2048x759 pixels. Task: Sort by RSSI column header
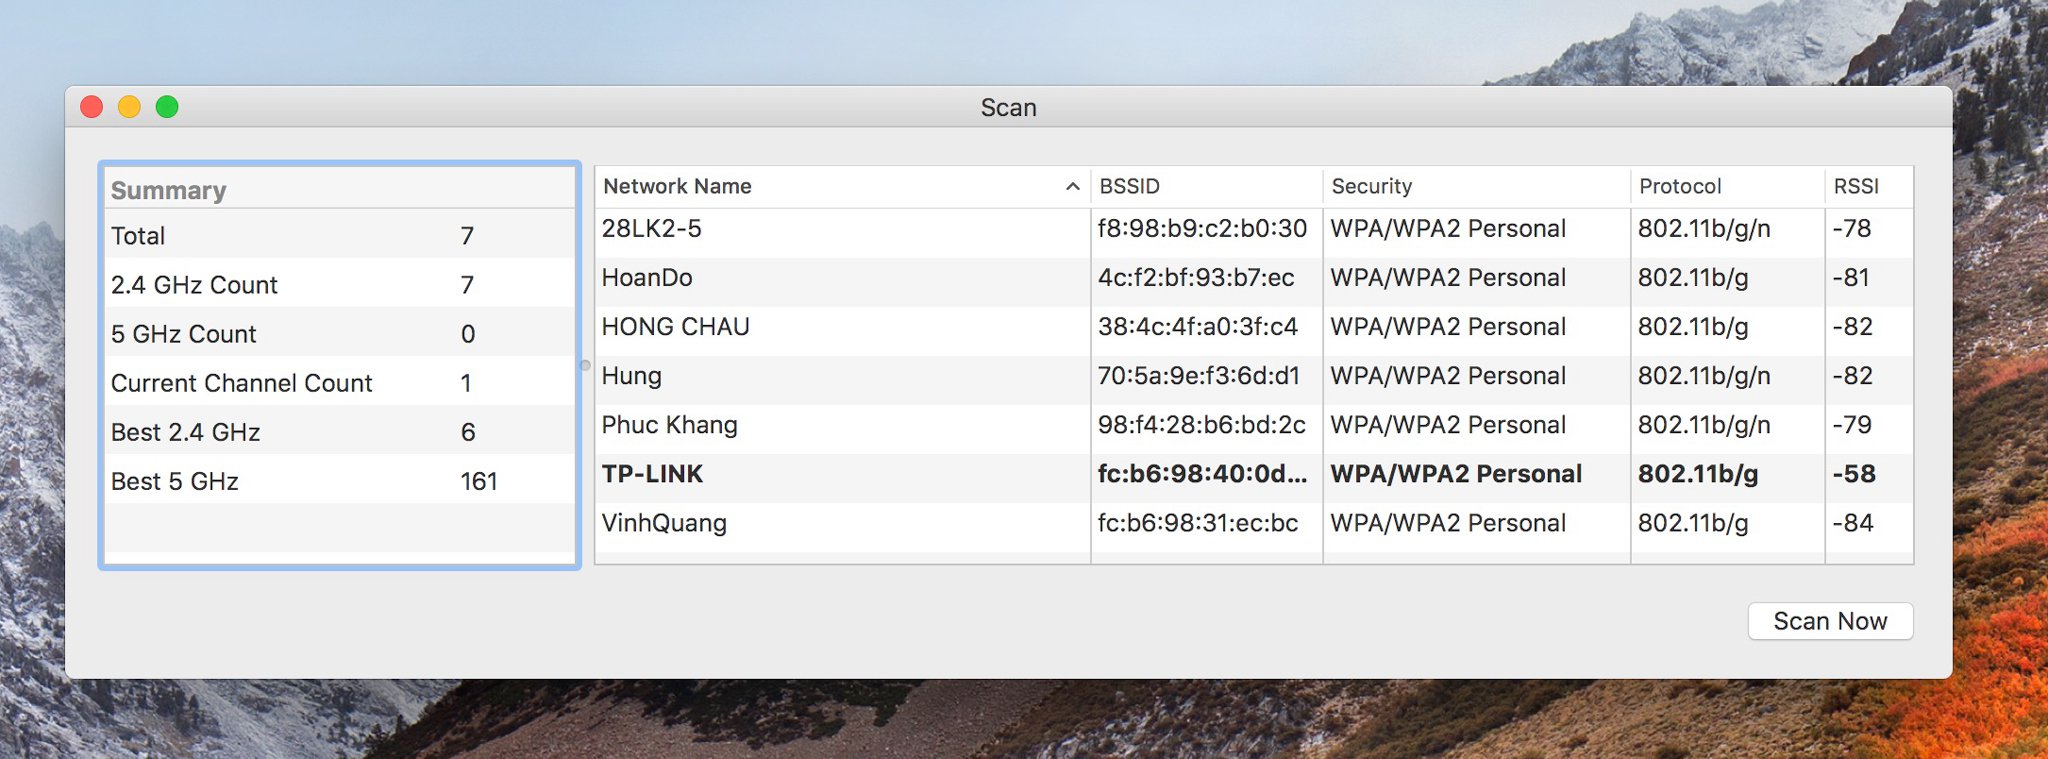[x=1868, y=186]
